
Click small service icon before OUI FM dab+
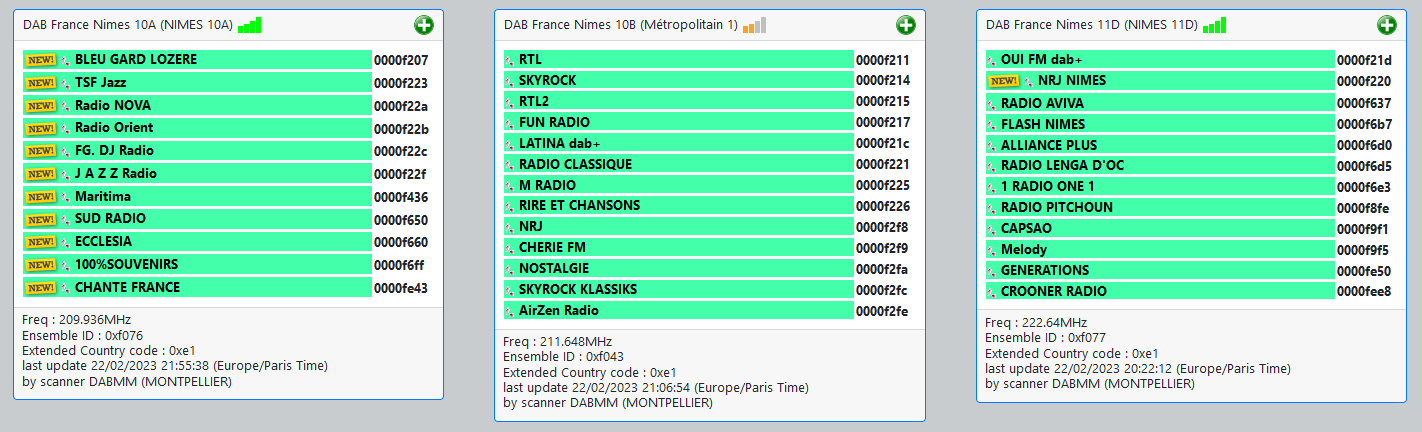pyautogui.click(x=992, y=60)
